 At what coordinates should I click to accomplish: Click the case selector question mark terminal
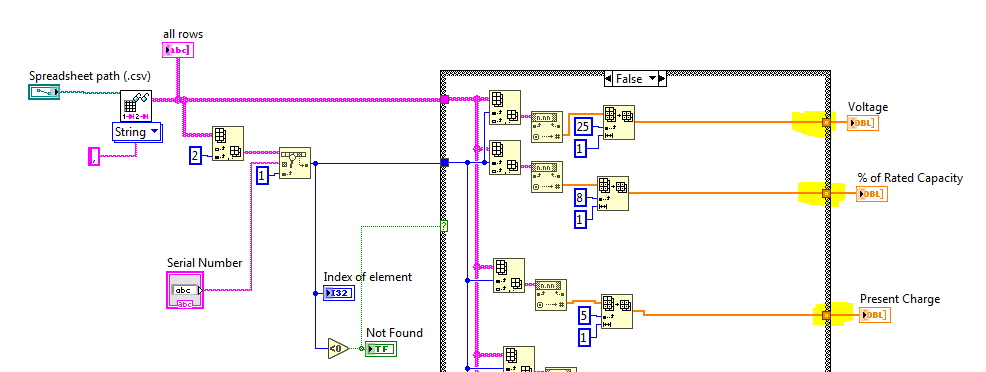click(444, 226)
